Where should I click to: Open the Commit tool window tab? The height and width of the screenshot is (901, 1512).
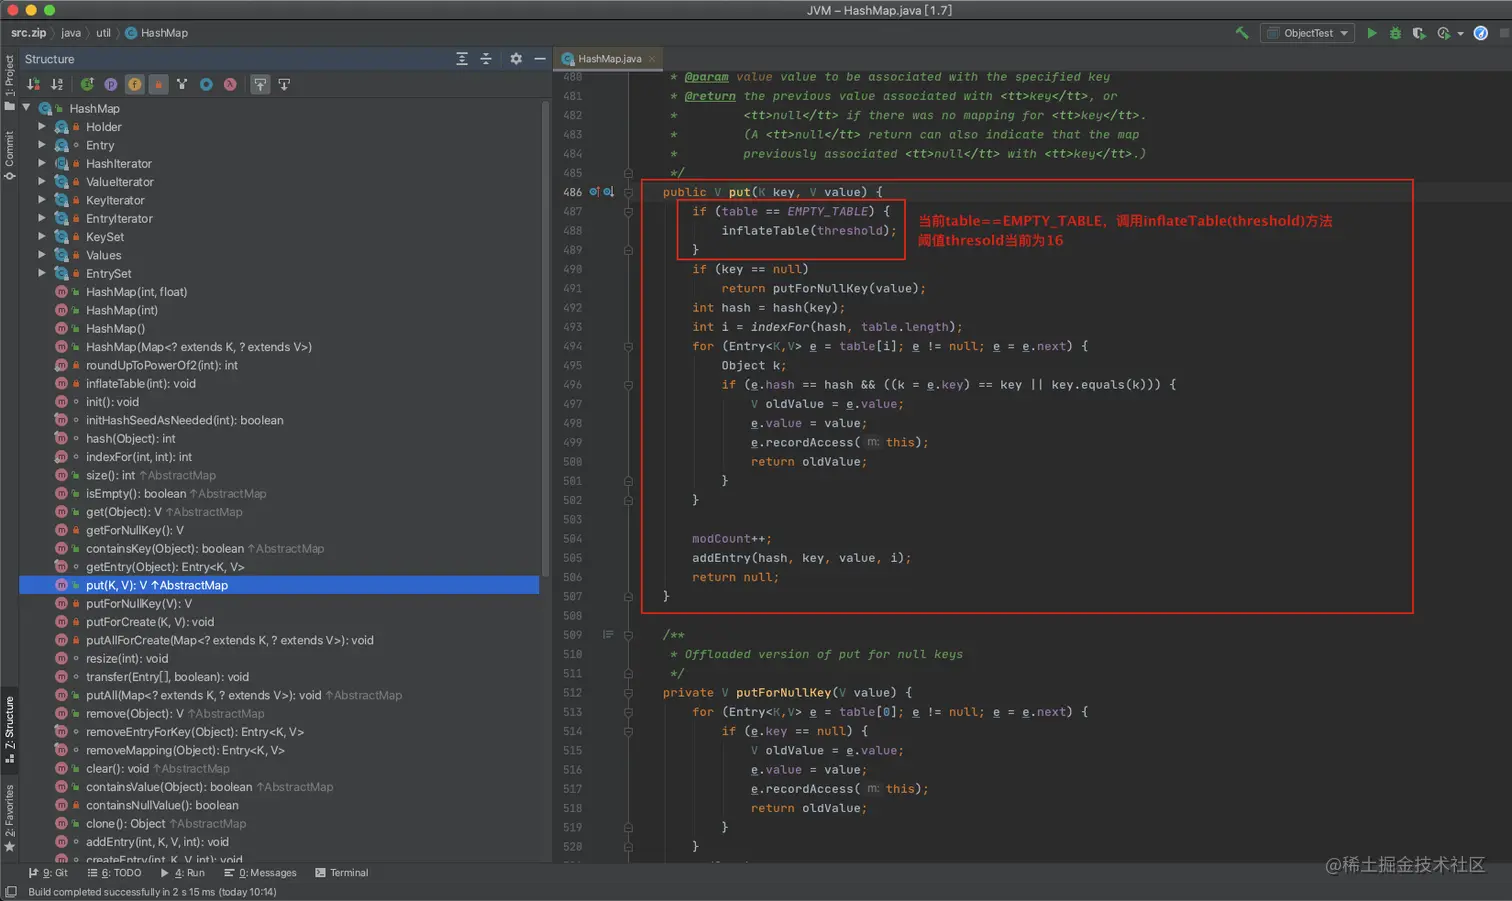[9, 156]
